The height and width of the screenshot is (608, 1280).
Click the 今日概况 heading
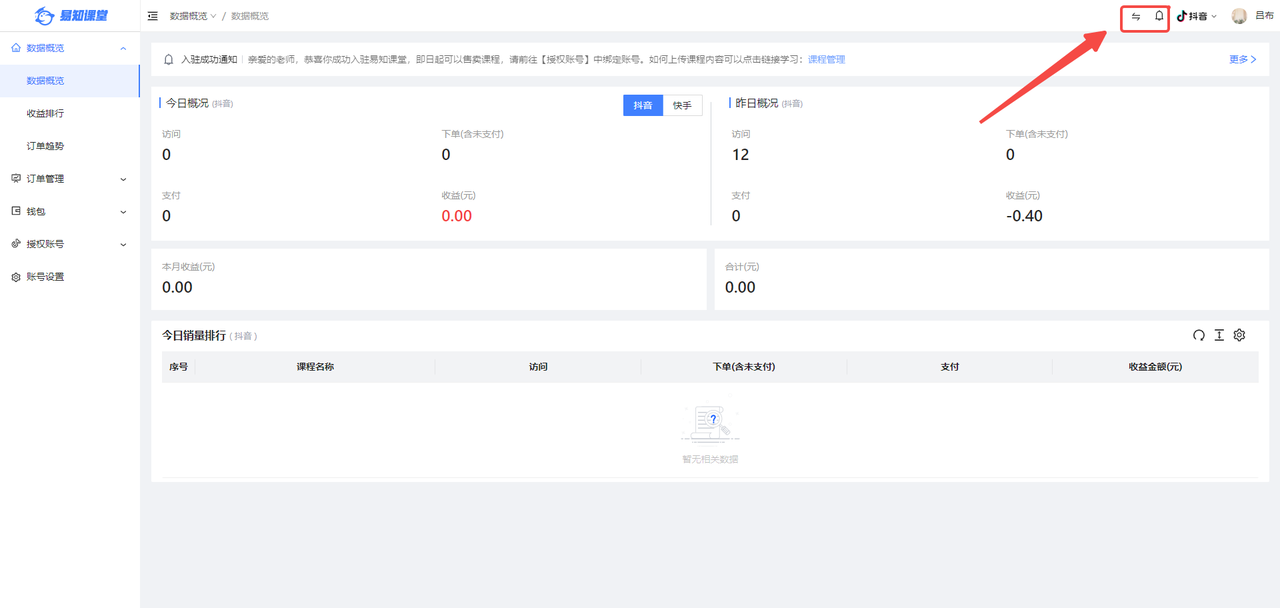tap(187, 103)
